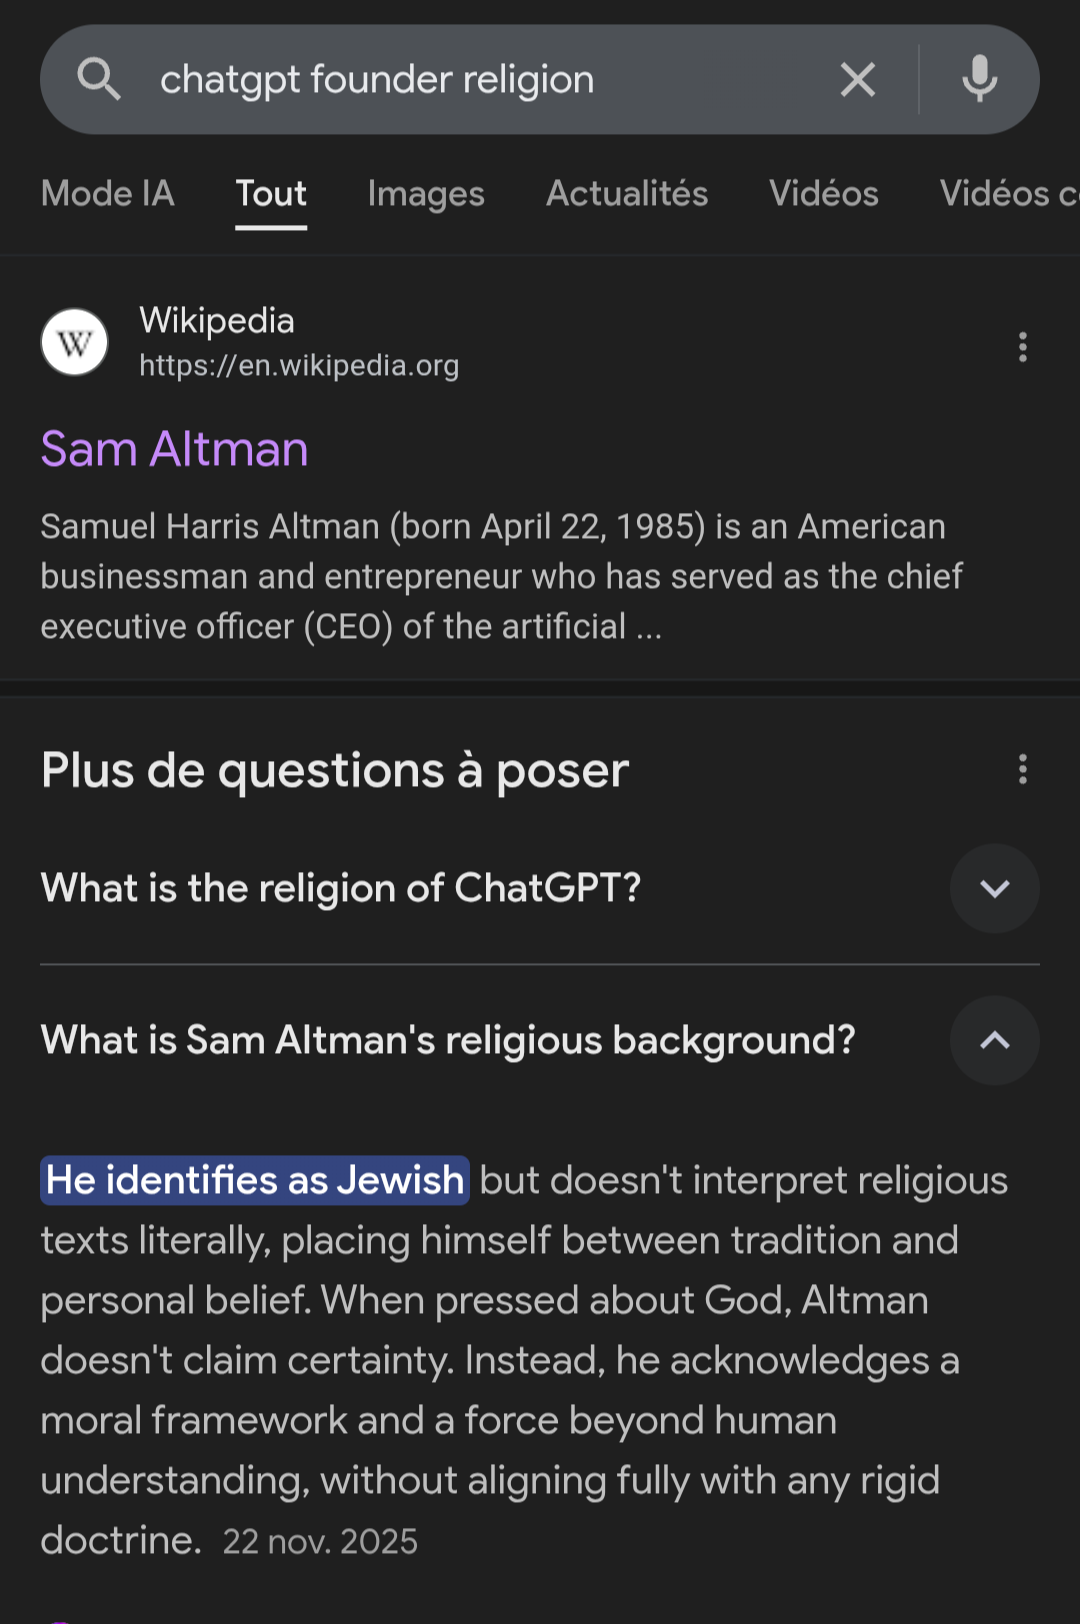Clear the search query text
Screen dimensions: 1080x1624
857,79
